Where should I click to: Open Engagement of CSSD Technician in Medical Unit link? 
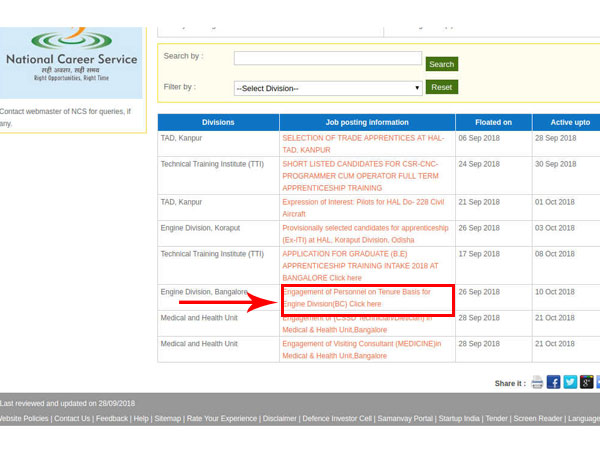click(x=357, y=324)
